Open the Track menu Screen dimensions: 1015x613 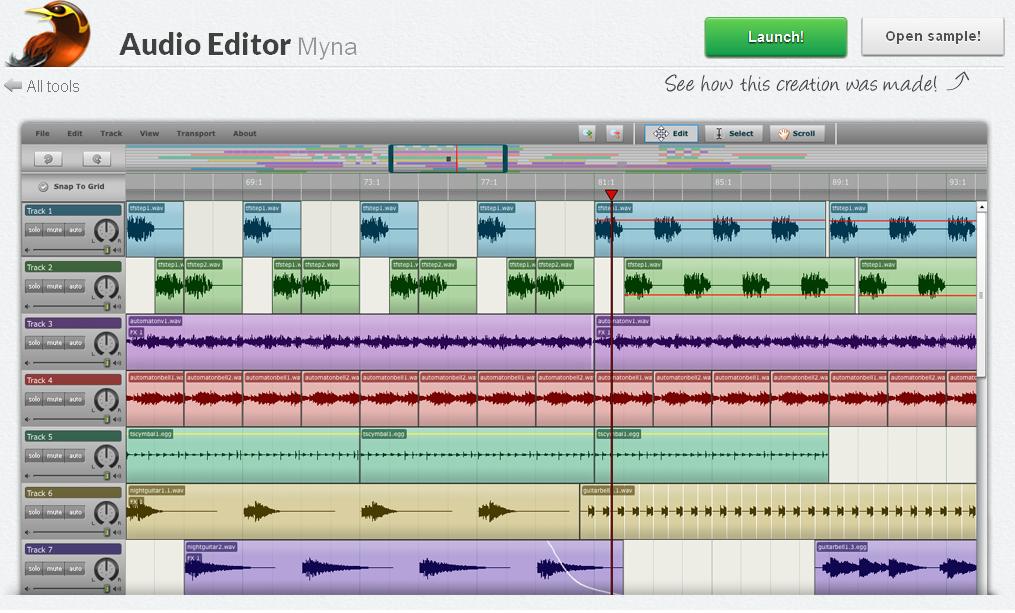[x=111, y=133]
